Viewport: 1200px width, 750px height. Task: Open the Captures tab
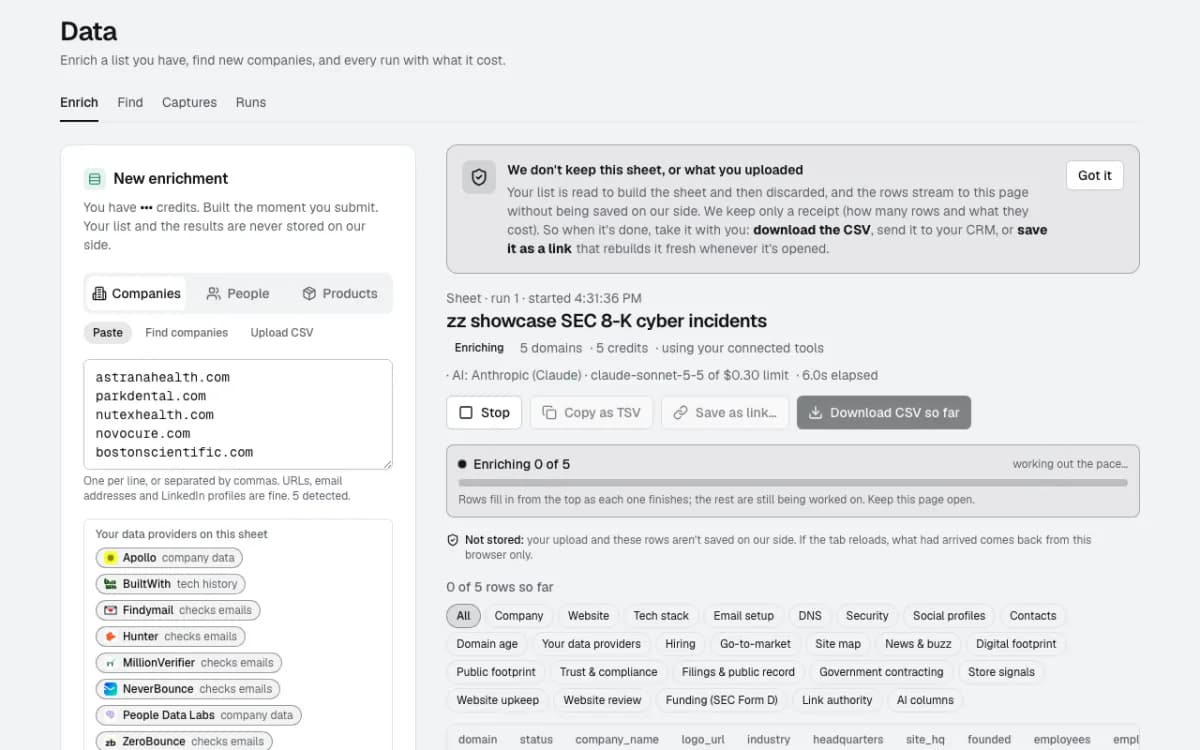[x=189, y=102]
